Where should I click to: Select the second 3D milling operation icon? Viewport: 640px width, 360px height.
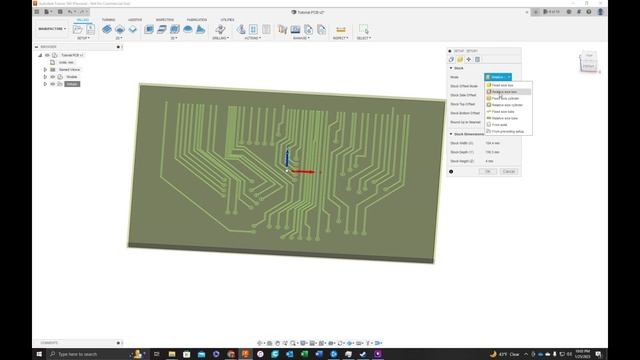pyautogui.click(x=162, y=29)
